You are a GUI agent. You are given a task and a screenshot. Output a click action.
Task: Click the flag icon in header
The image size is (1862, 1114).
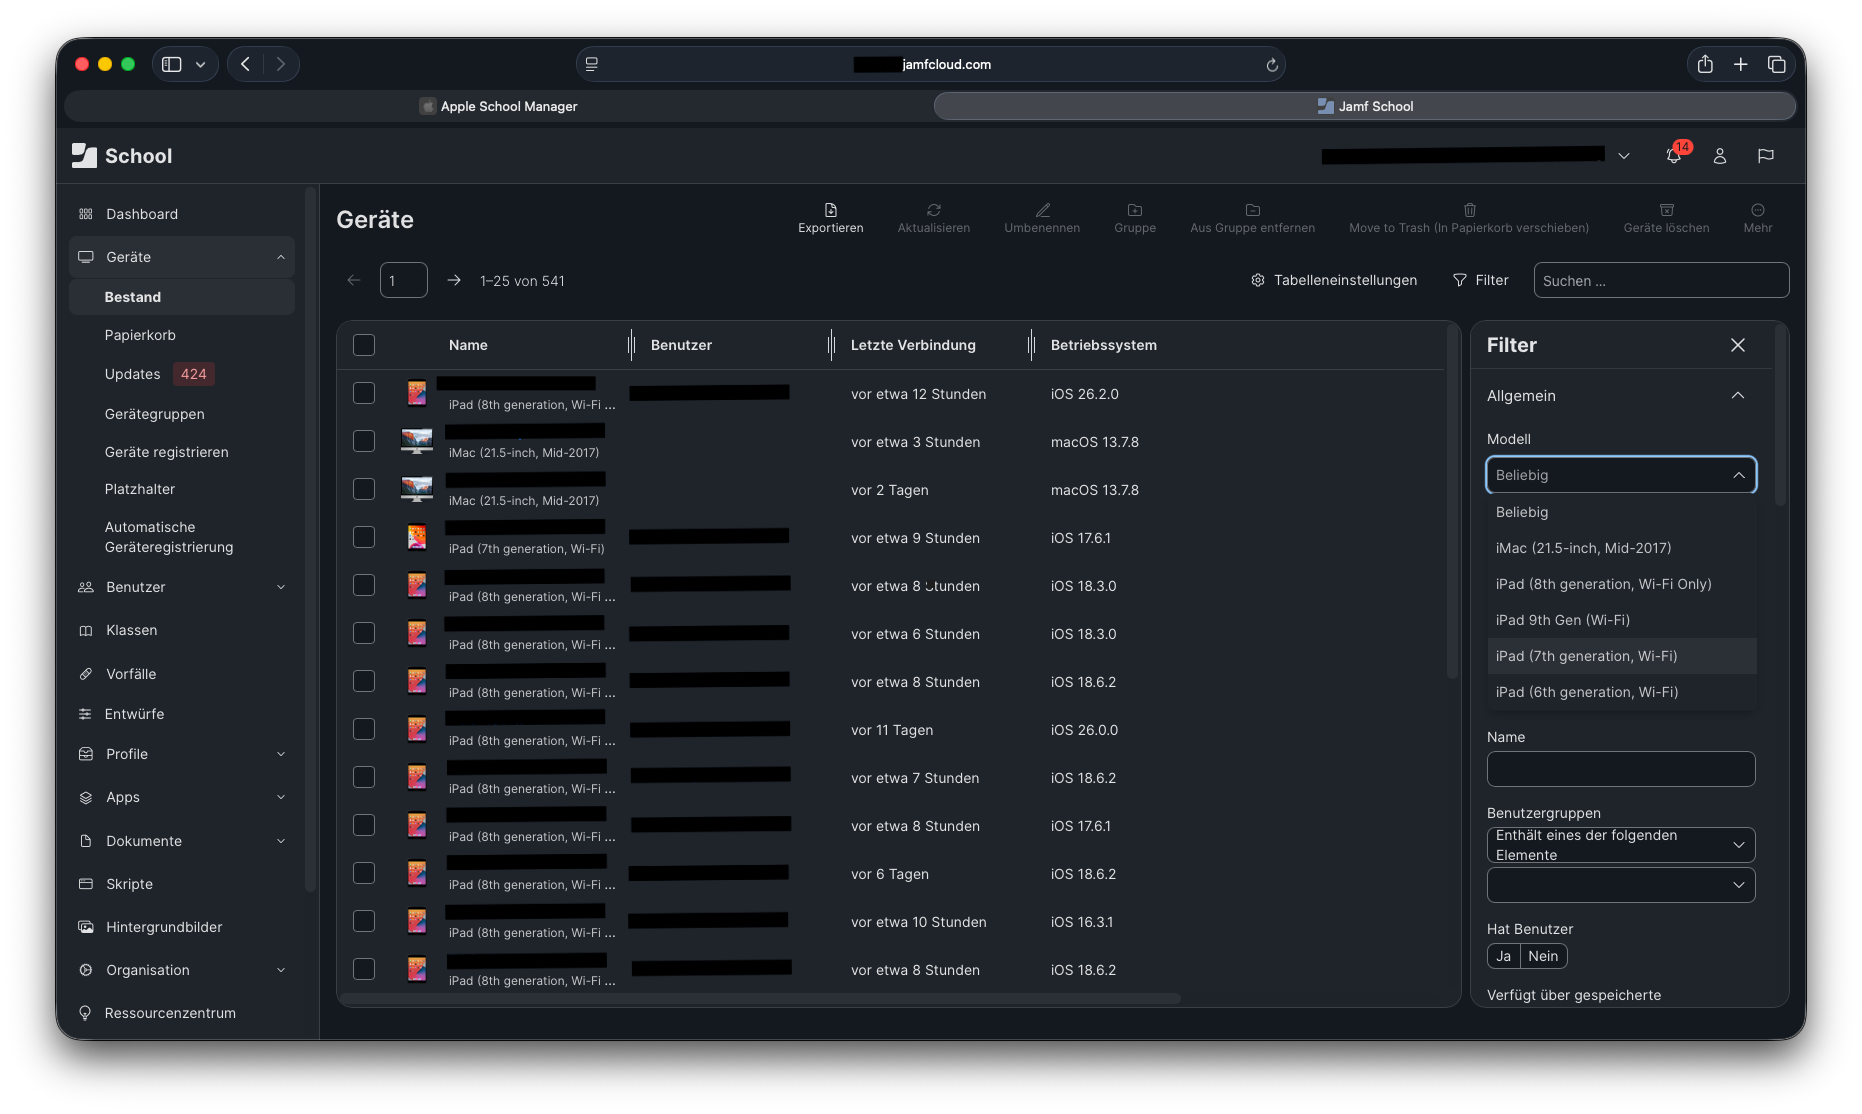(x=1766, y=156)
